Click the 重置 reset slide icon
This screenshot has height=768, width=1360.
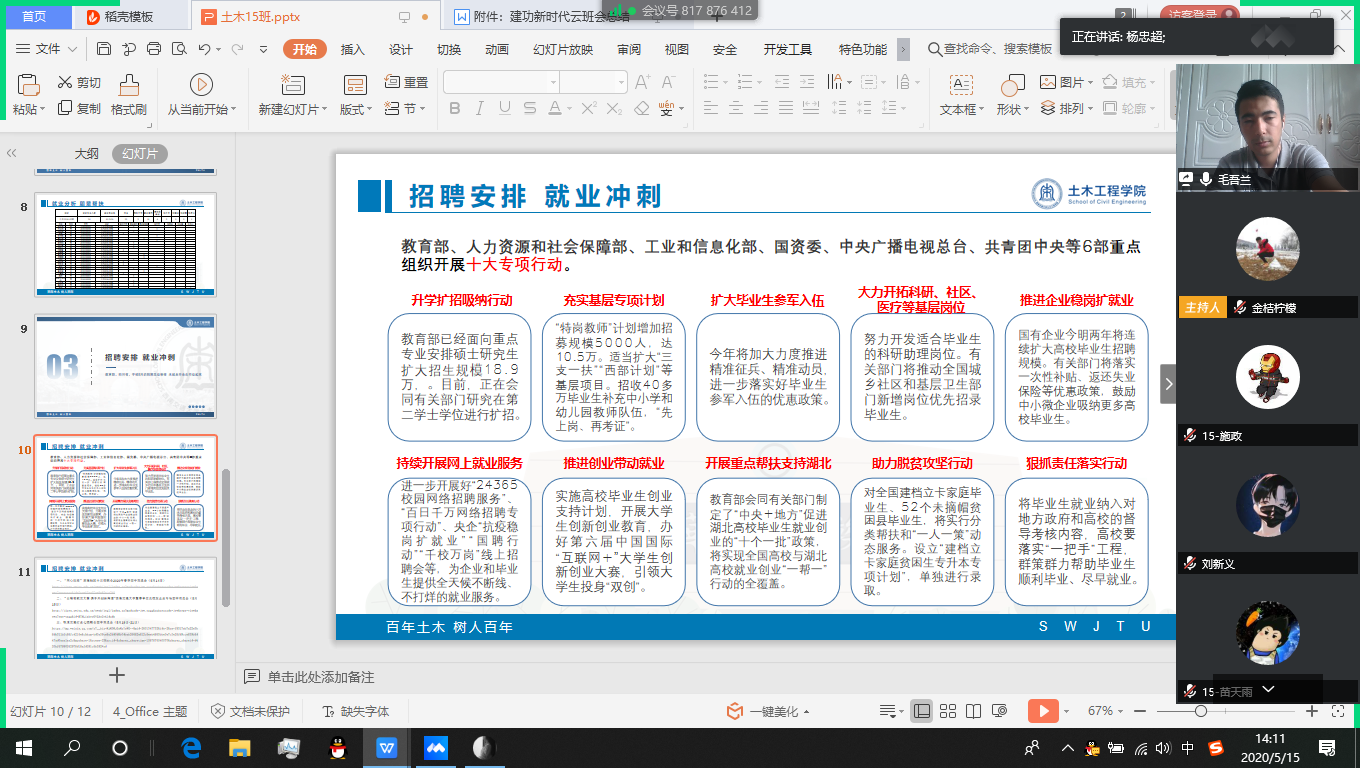coord(392,82)
